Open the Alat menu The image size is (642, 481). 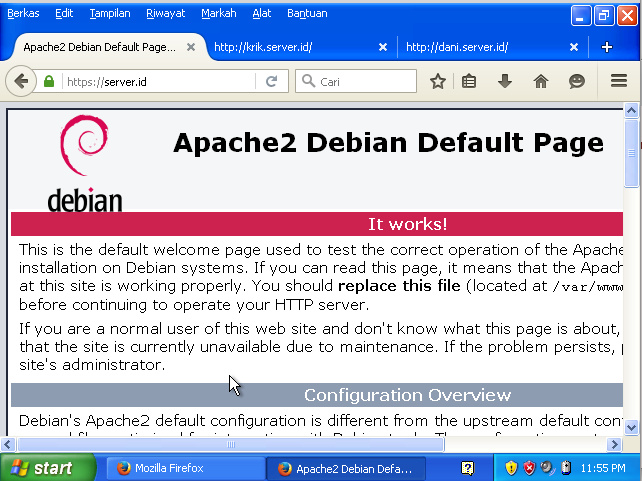(262, 14)
